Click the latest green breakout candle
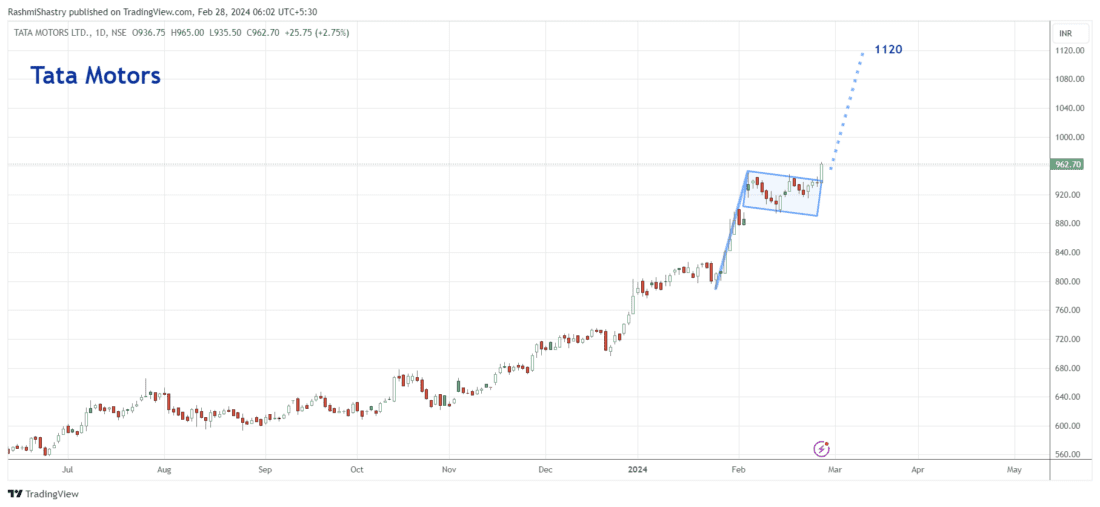Screen dimensions: 1100x507 click(821, 172)
